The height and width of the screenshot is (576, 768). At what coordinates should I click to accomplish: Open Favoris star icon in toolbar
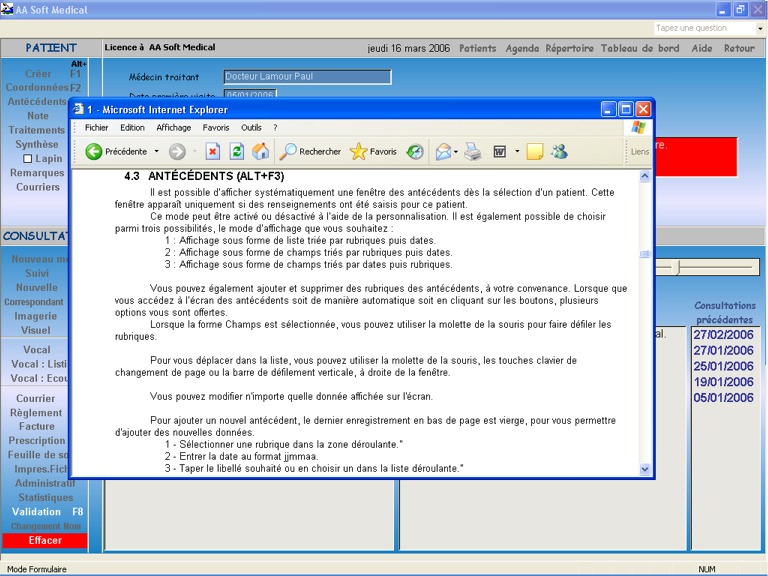tap(358, 151)
